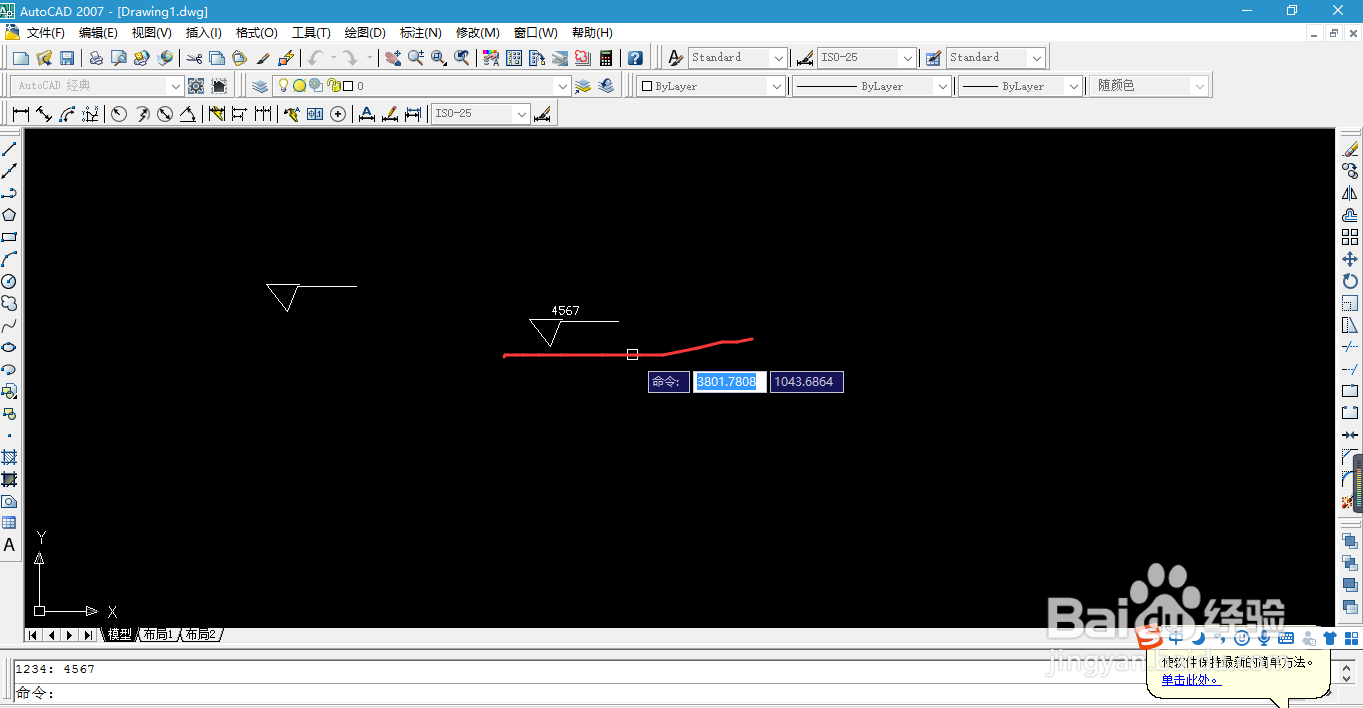Image resolution: width=1363 pixels, height=708 pixels.
Task: Click the 单击此处 link in balloon
Action: click(1190, 680)
